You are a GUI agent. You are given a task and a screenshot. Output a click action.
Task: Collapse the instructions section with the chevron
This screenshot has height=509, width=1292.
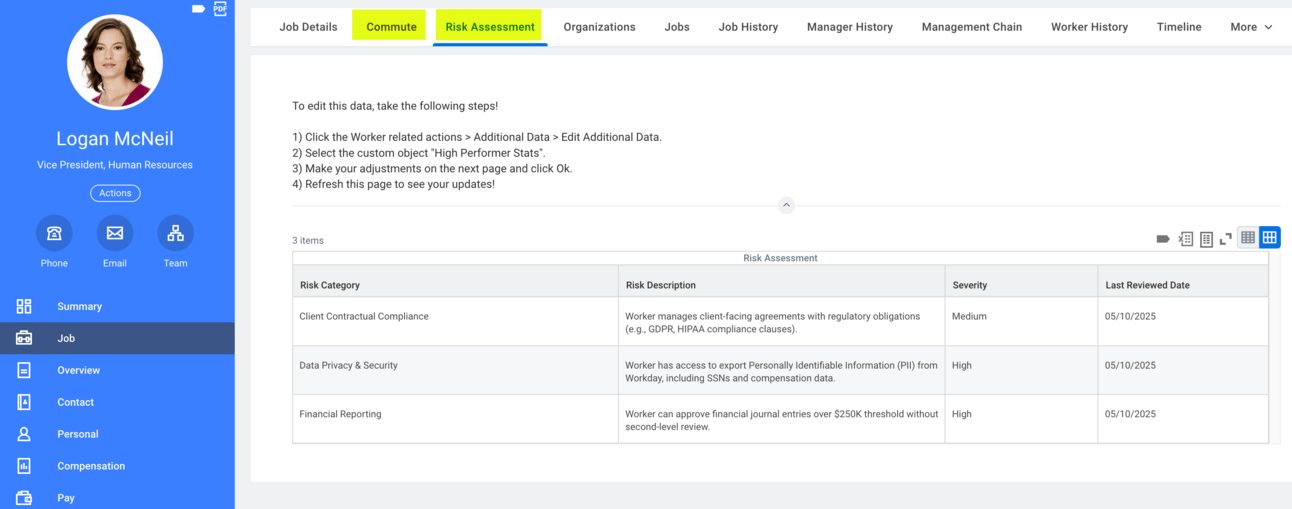click(786, 205)
